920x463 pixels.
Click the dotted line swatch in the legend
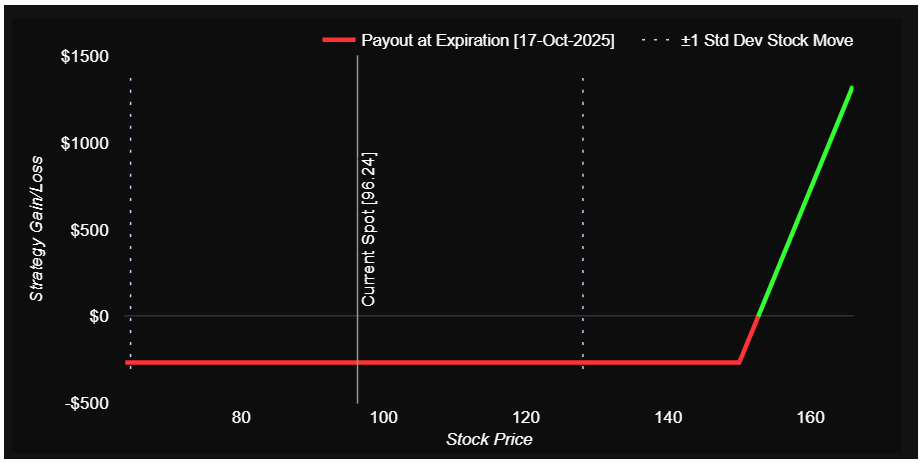pyautogui.click(x=655, y=40)
